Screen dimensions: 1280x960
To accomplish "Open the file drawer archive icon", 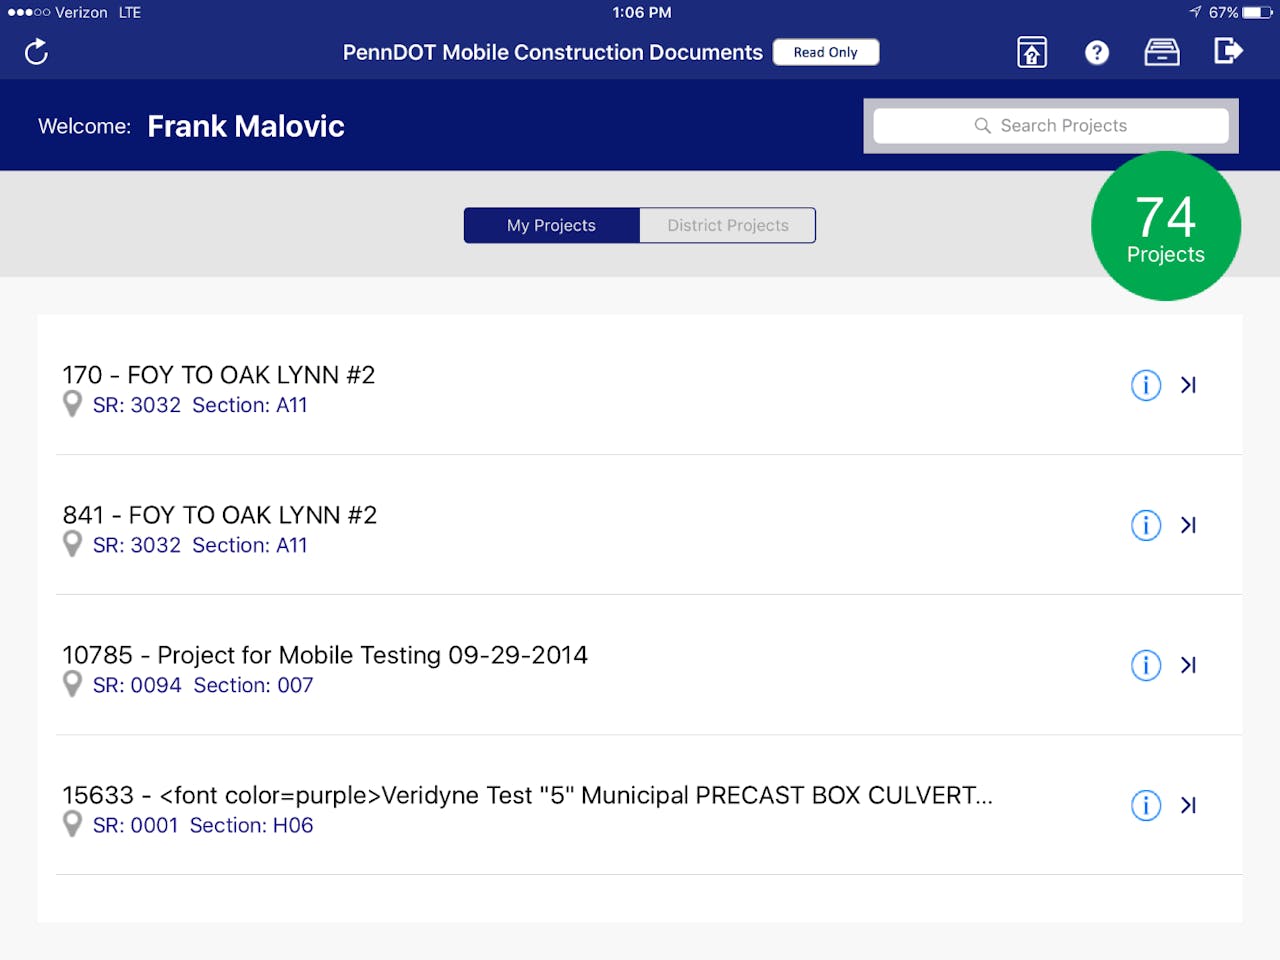I will click(x=1162, y=52).
